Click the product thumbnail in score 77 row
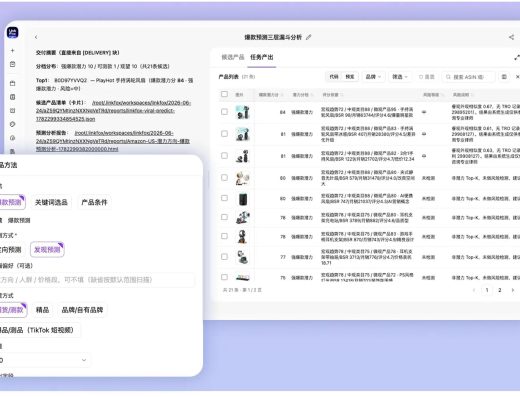 click(x=242, y=257)
